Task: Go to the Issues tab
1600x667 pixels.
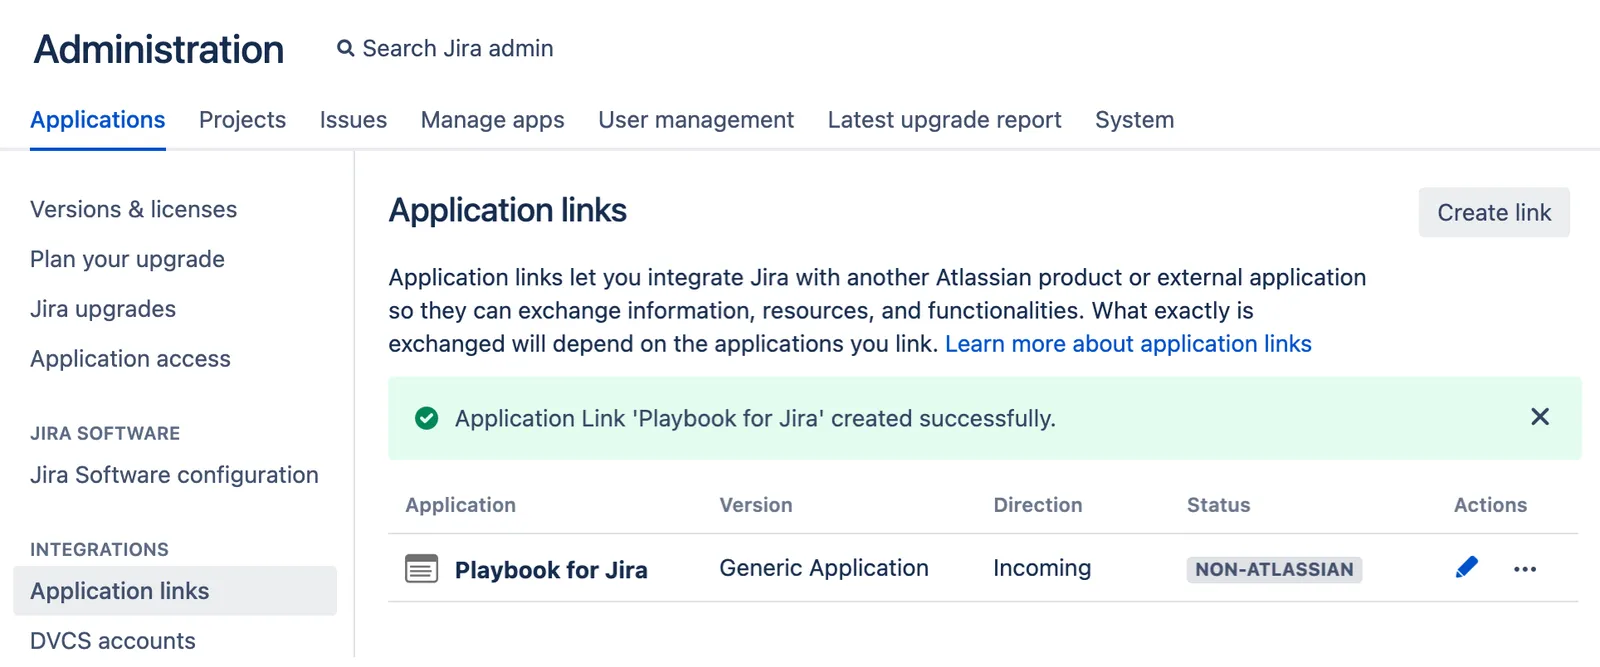Action: 353,120
